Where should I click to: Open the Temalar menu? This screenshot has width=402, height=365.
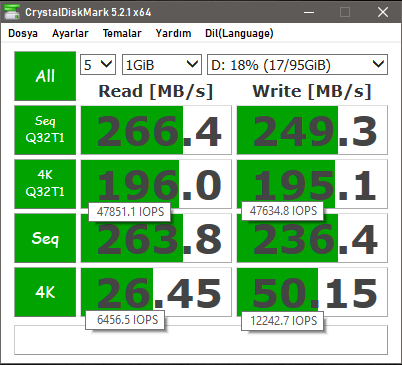click(122, 33)
